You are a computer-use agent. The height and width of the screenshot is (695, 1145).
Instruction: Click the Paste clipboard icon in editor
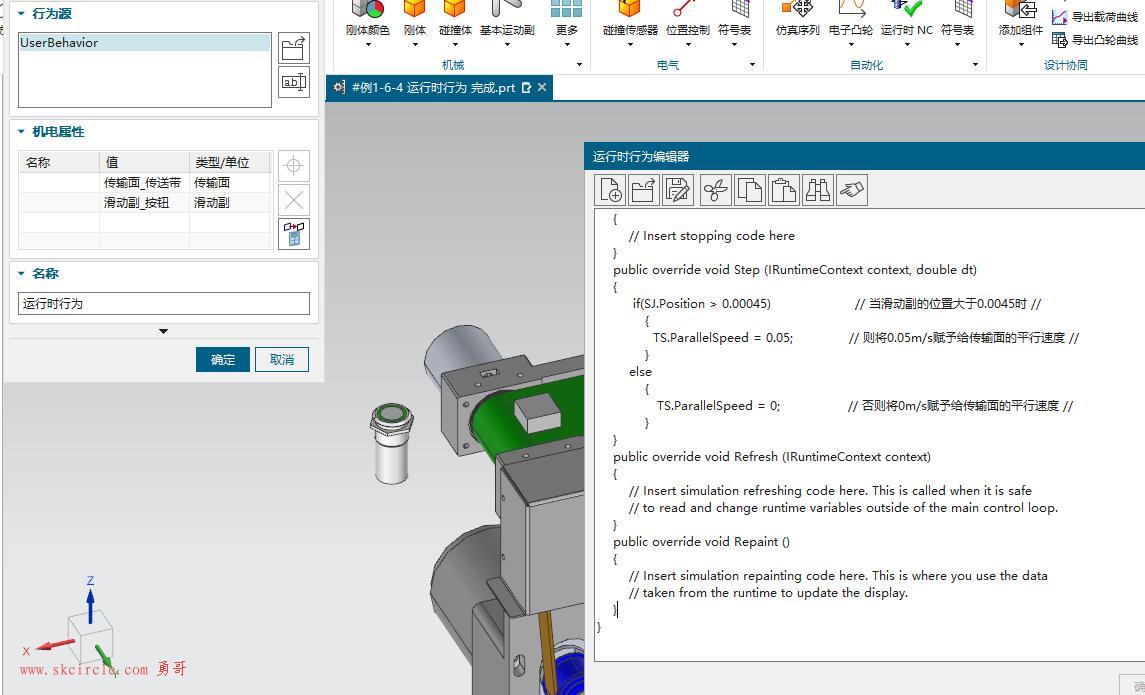tap(784, 191)
